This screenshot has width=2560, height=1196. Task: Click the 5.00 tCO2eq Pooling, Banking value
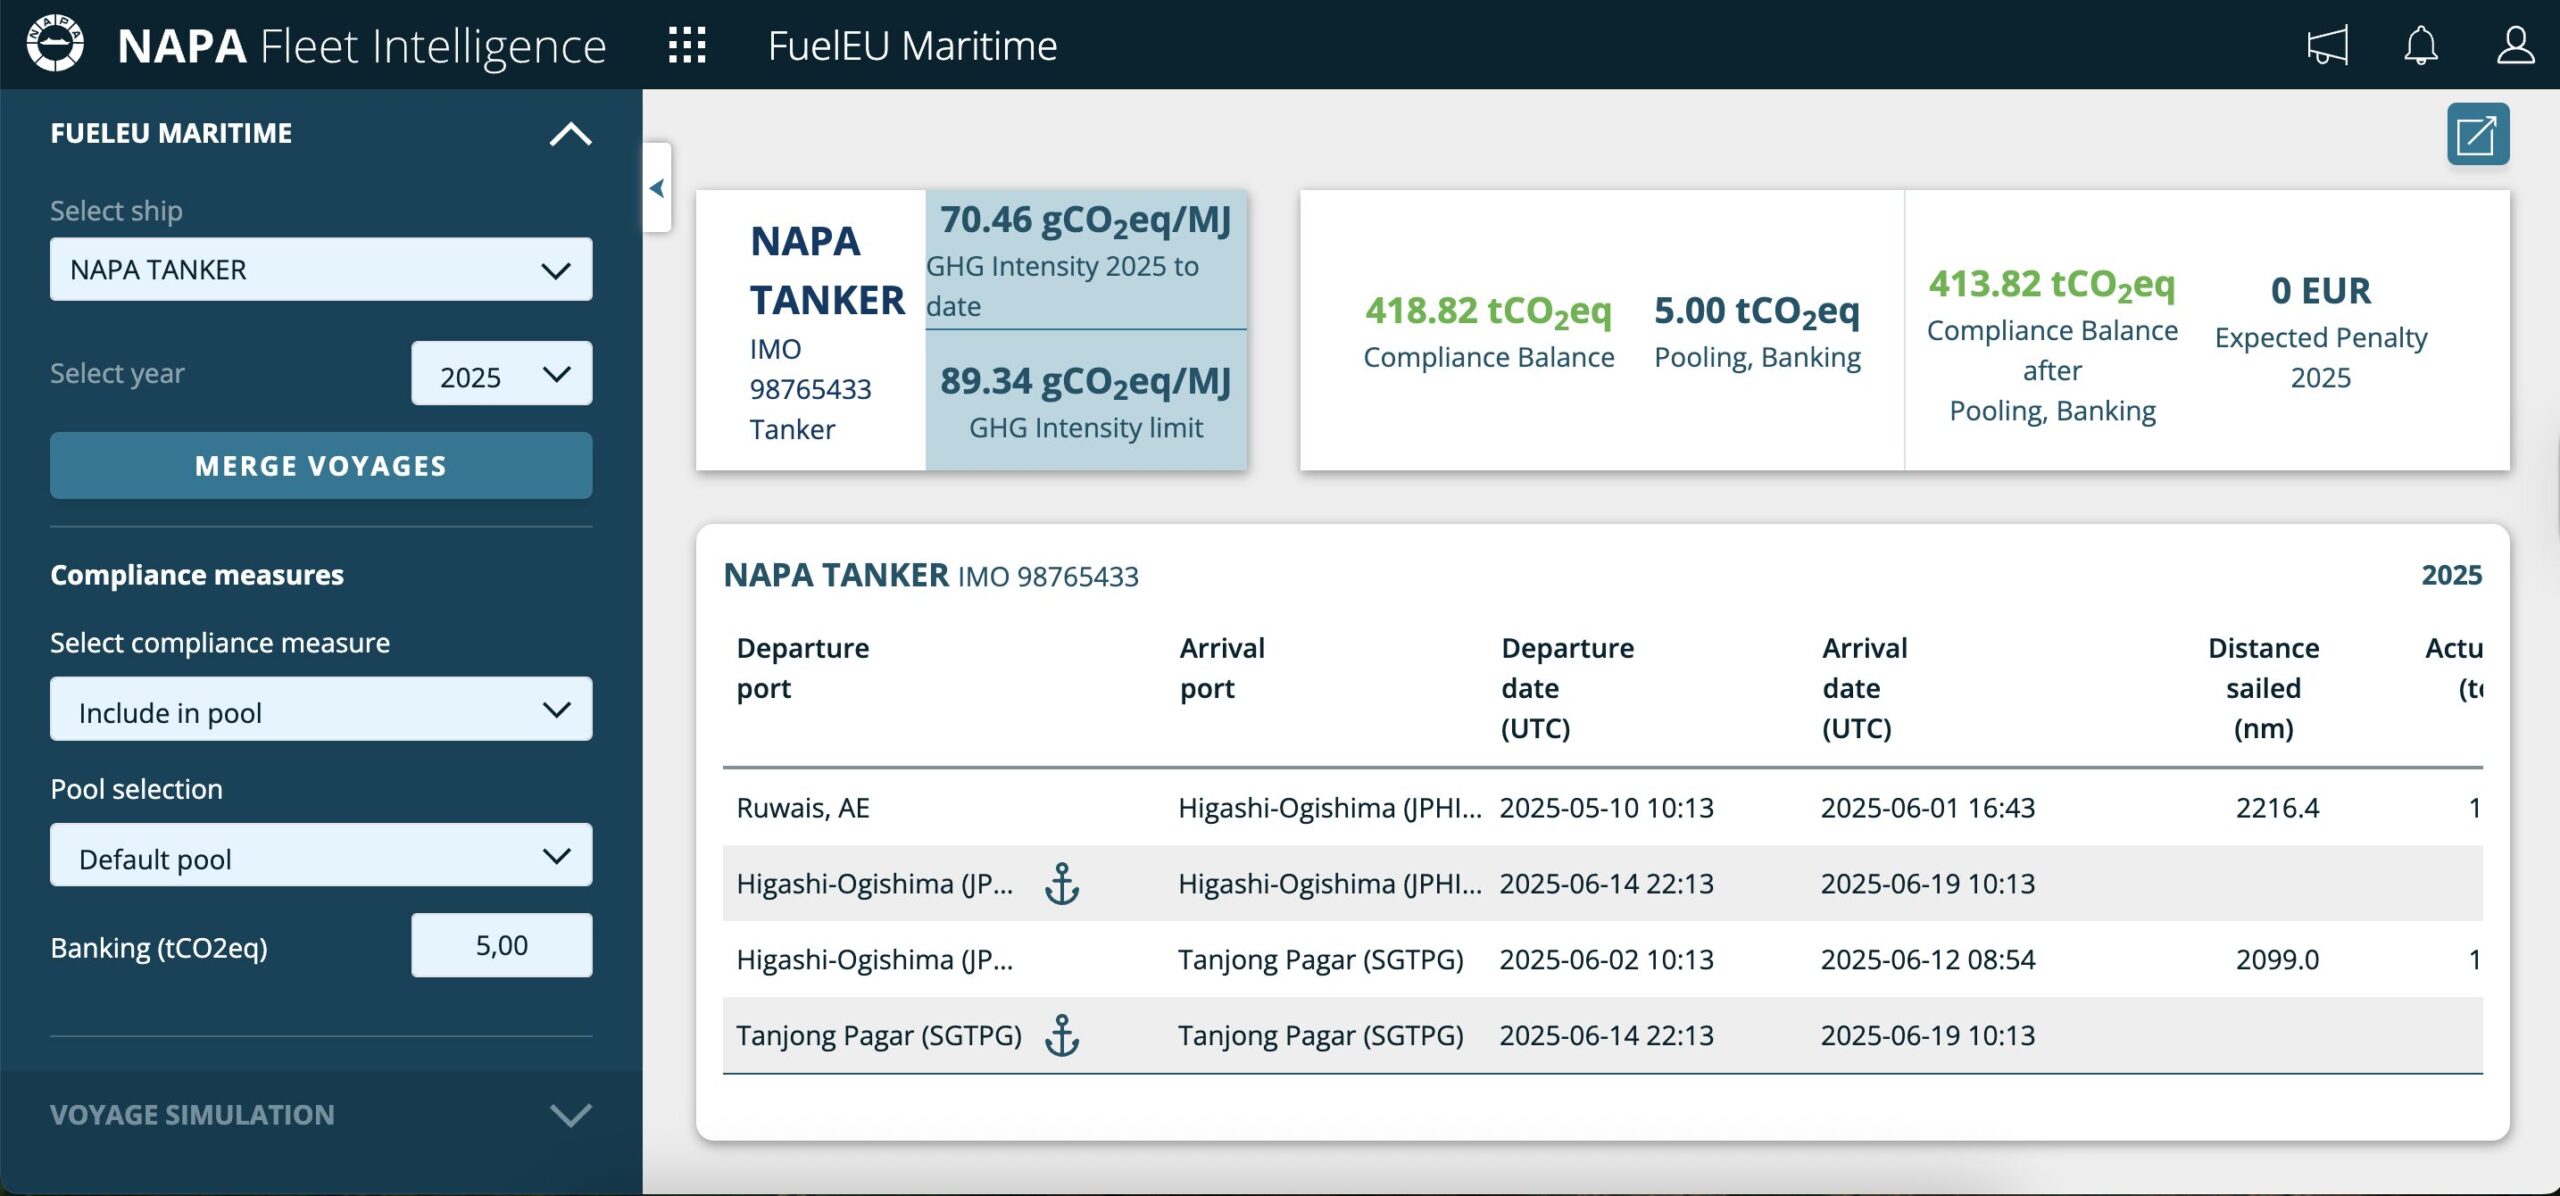(1757, 311)
